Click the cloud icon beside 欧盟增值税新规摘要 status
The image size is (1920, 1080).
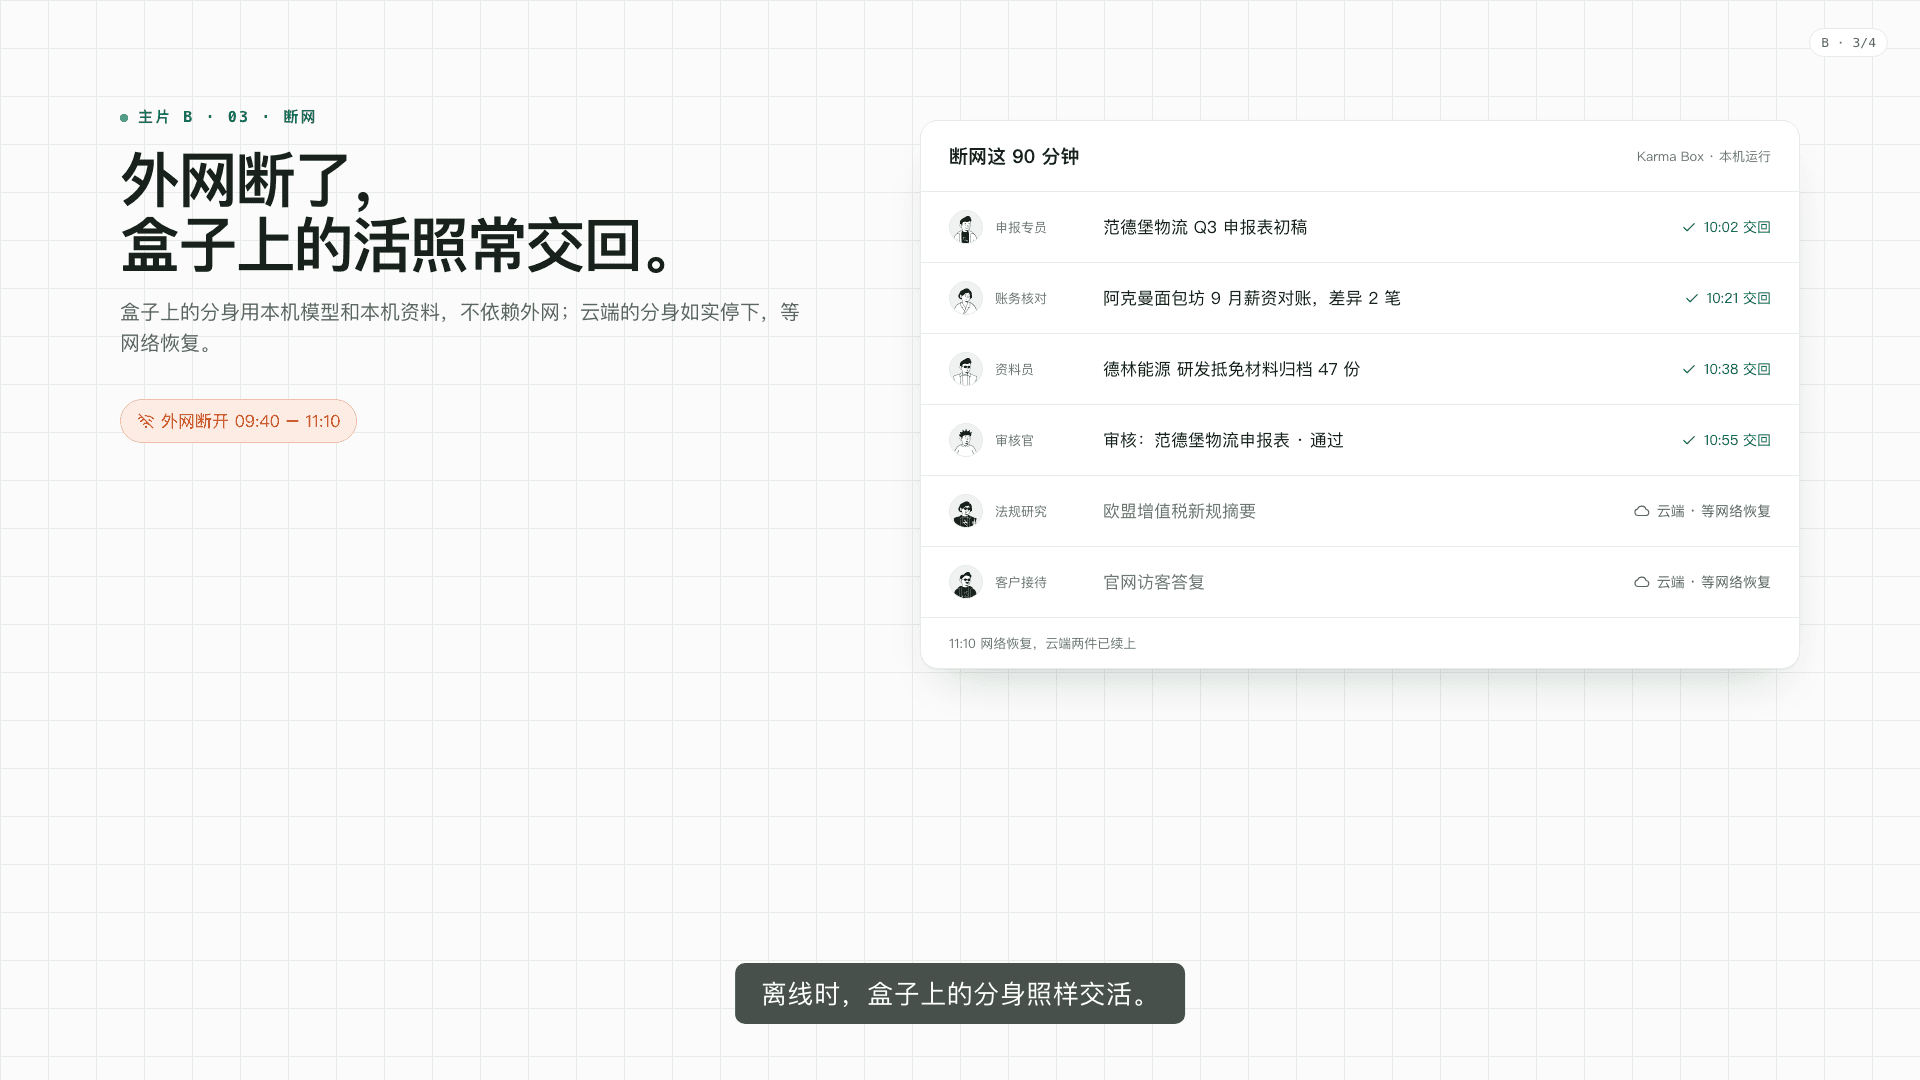pyautogui.click(x=1641, y=511)
